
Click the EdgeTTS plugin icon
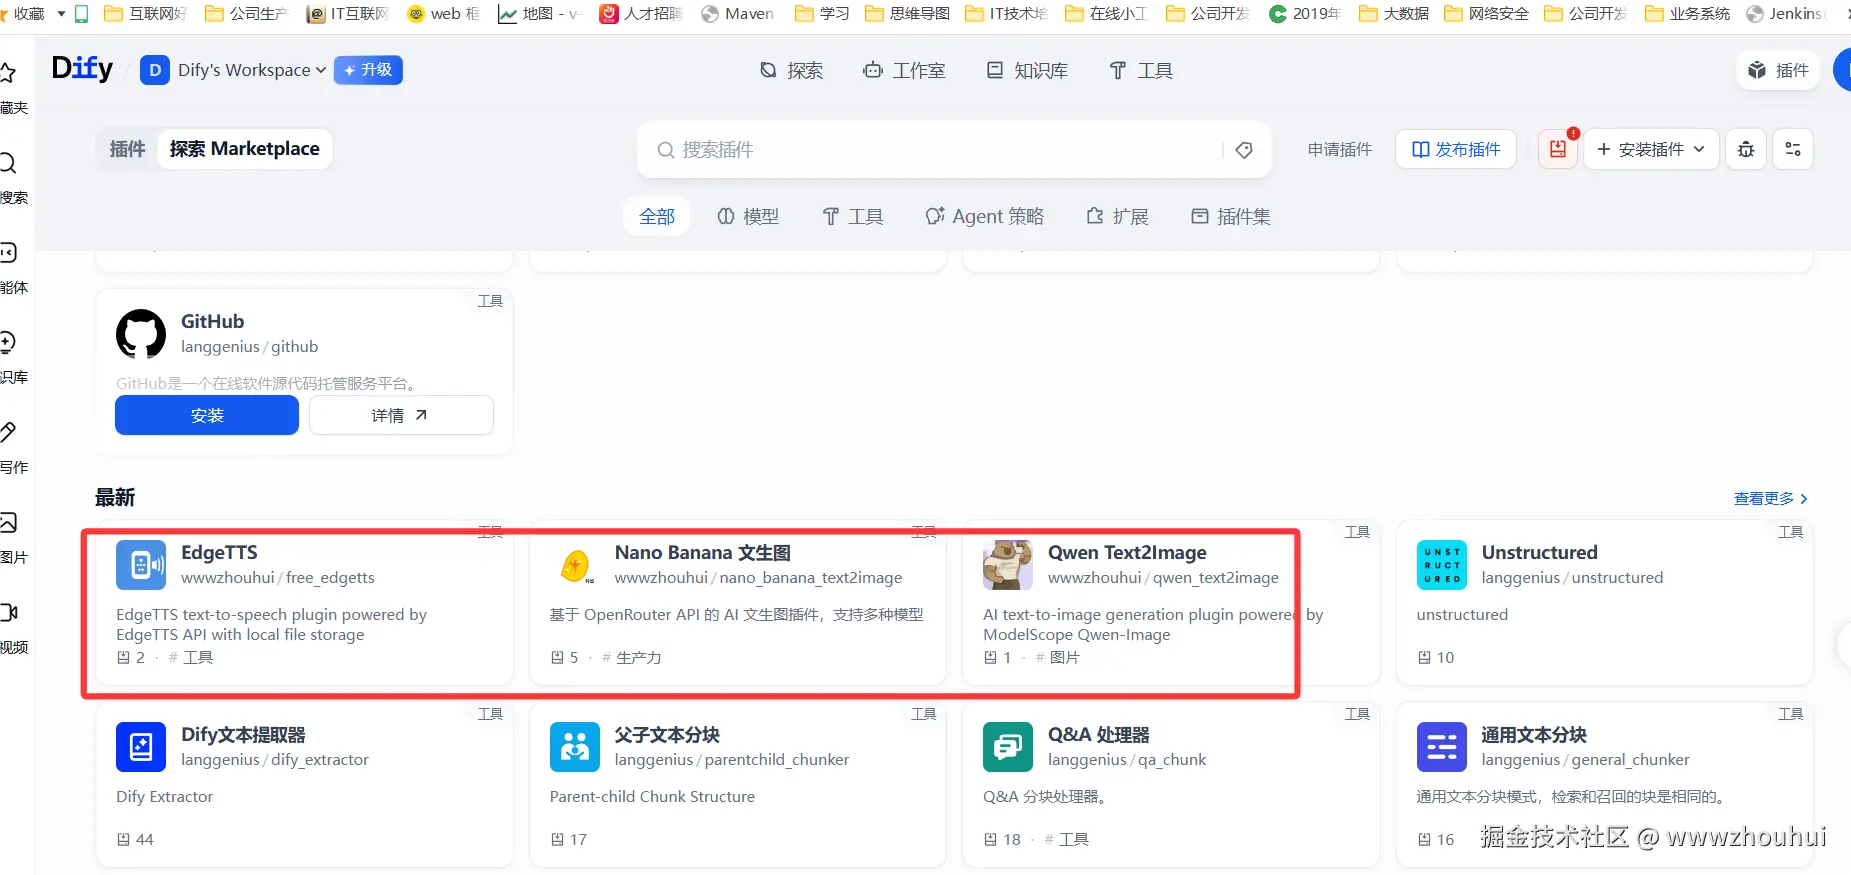tap(141, 565)
